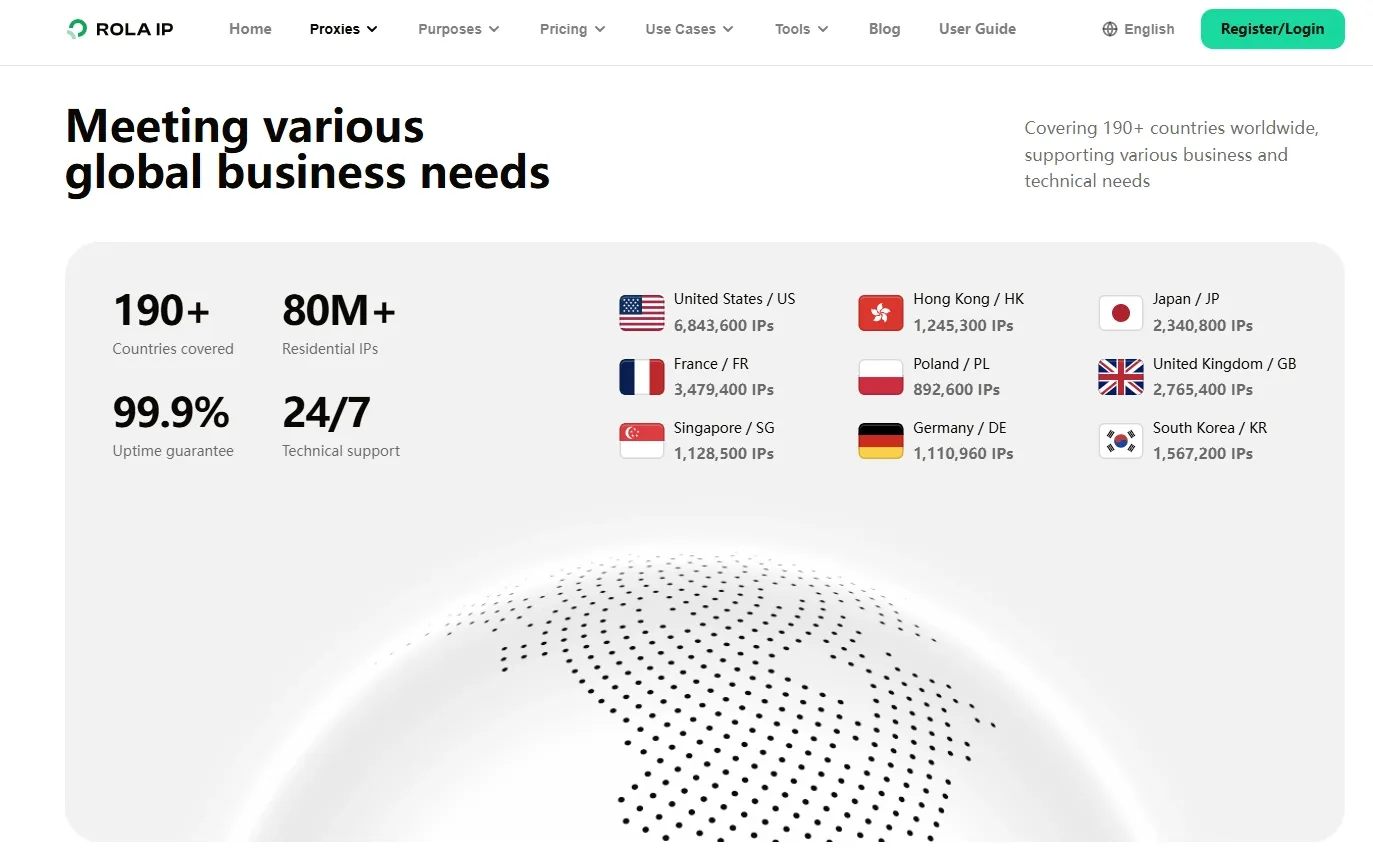Select the Japan / JP label

click(1186, 299)
